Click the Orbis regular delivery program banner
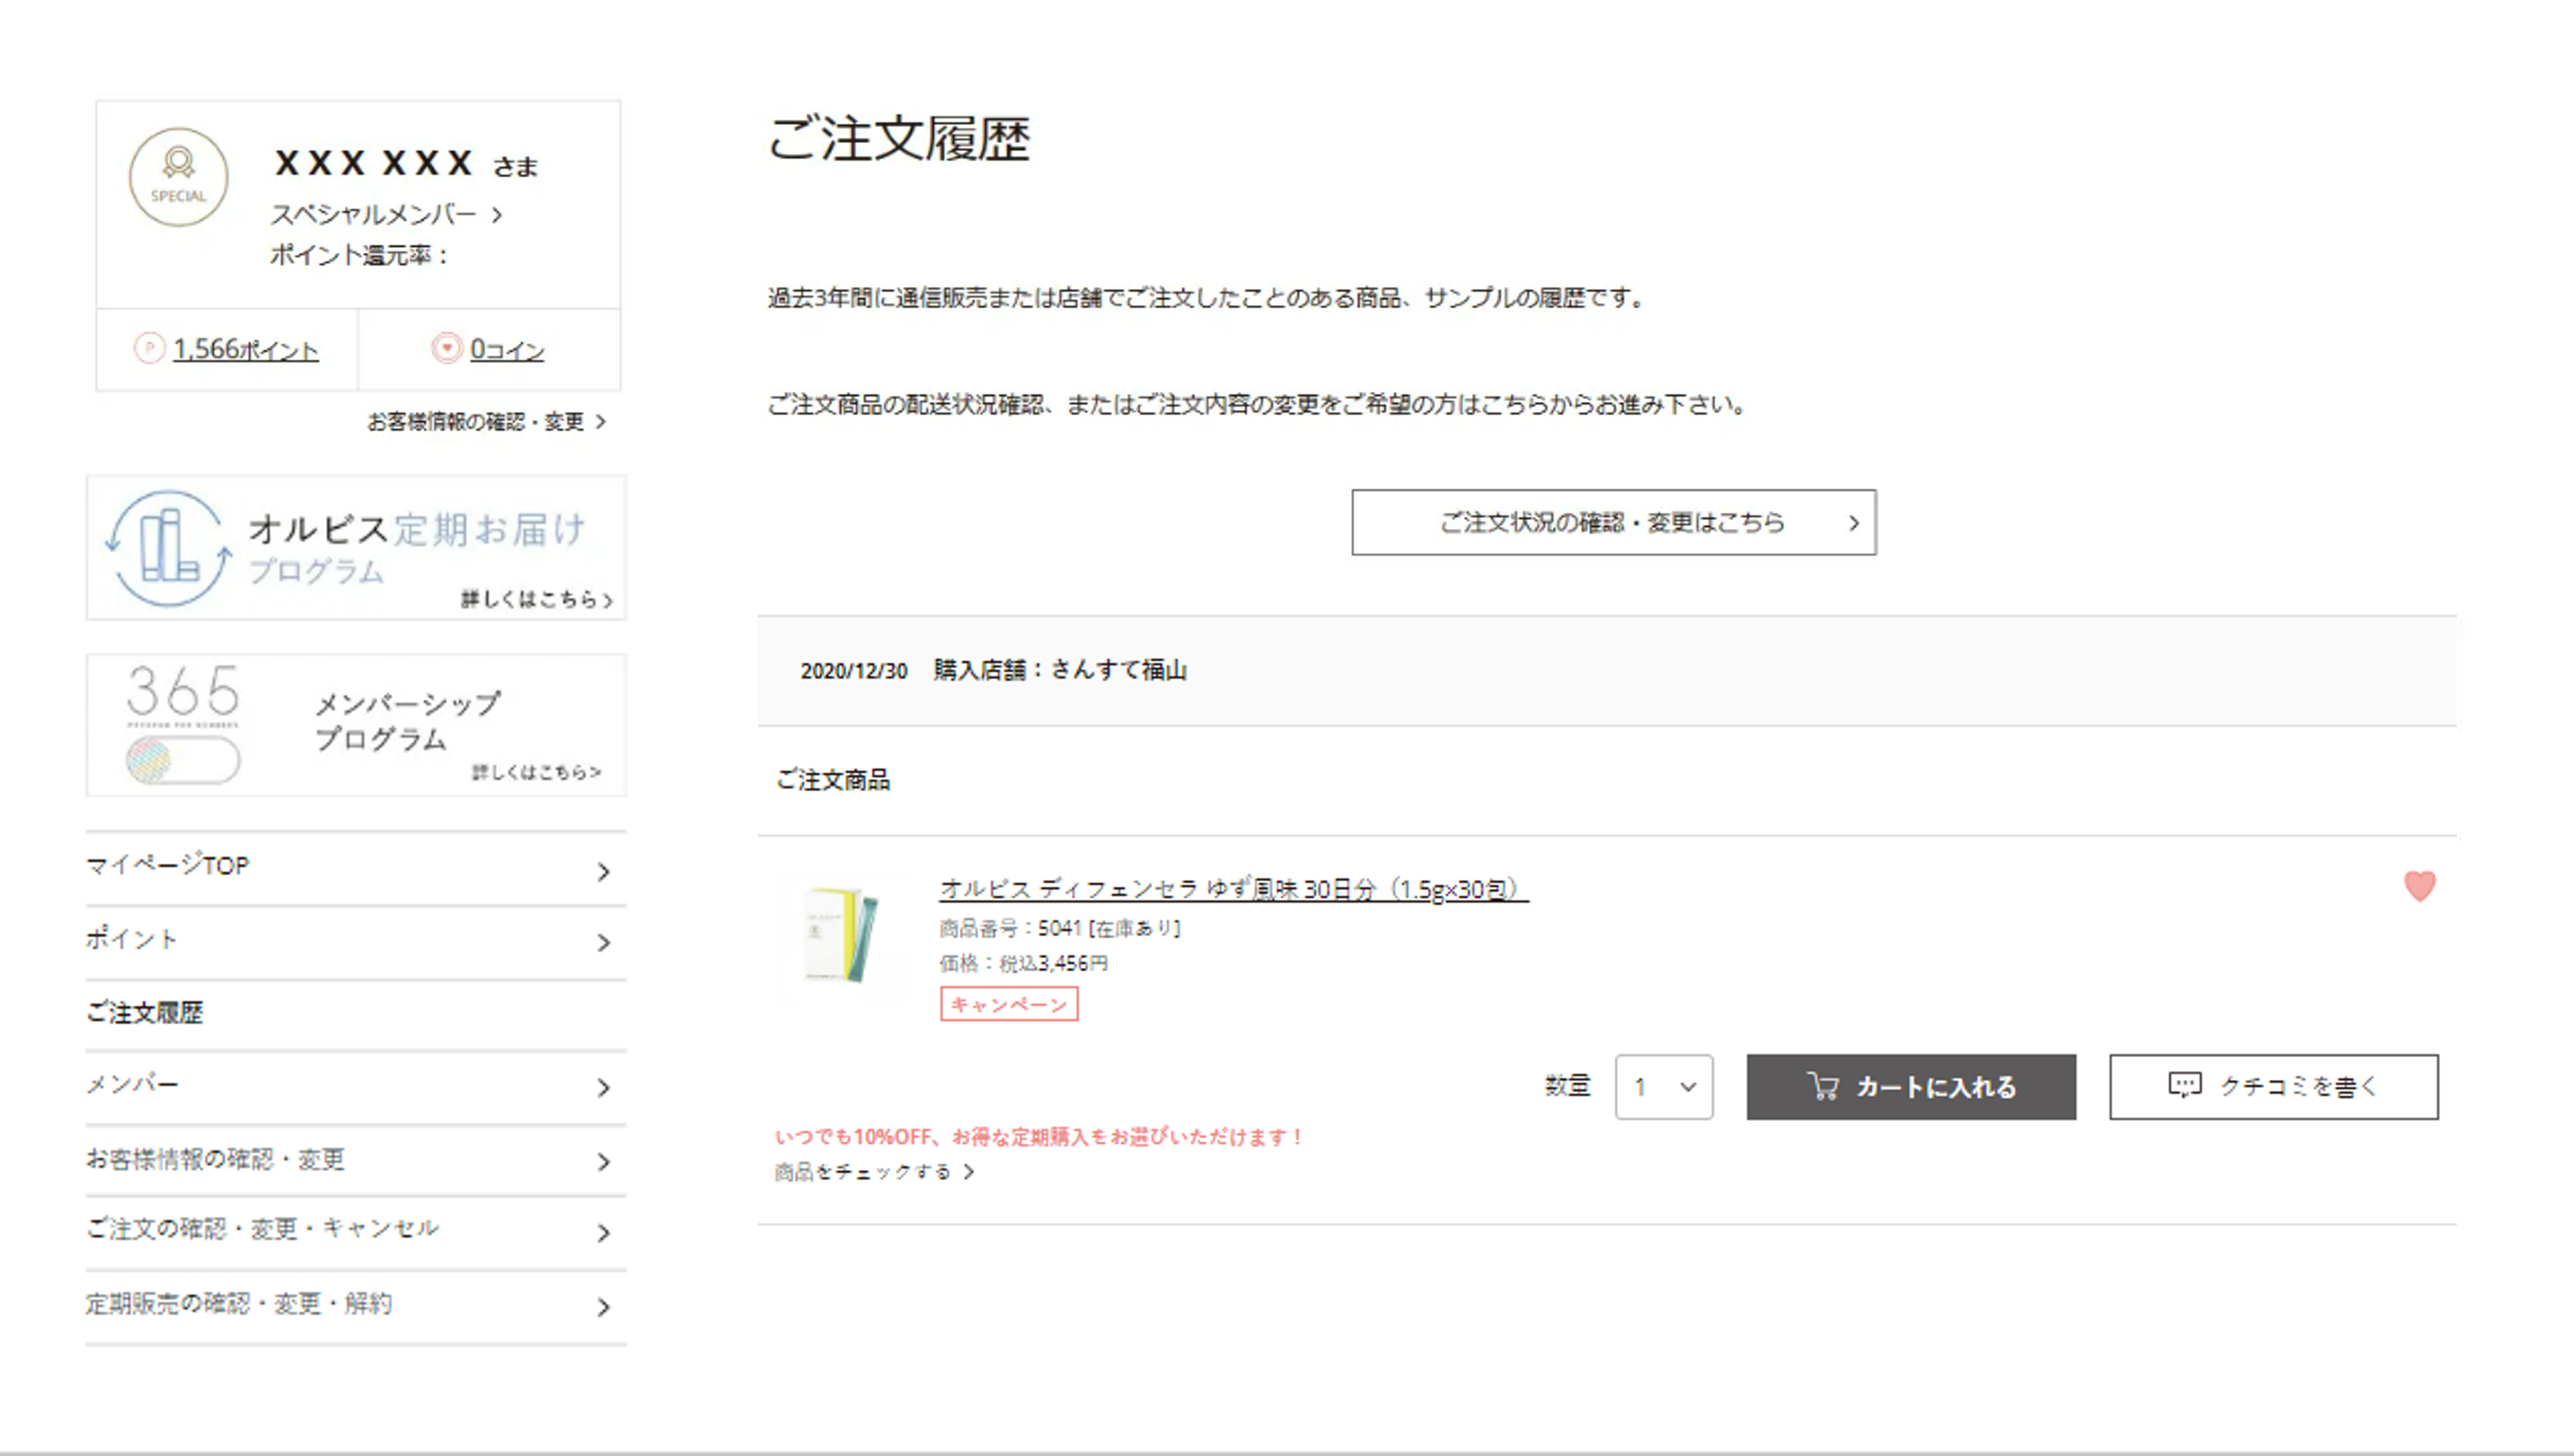 click(x=356, y=548)
